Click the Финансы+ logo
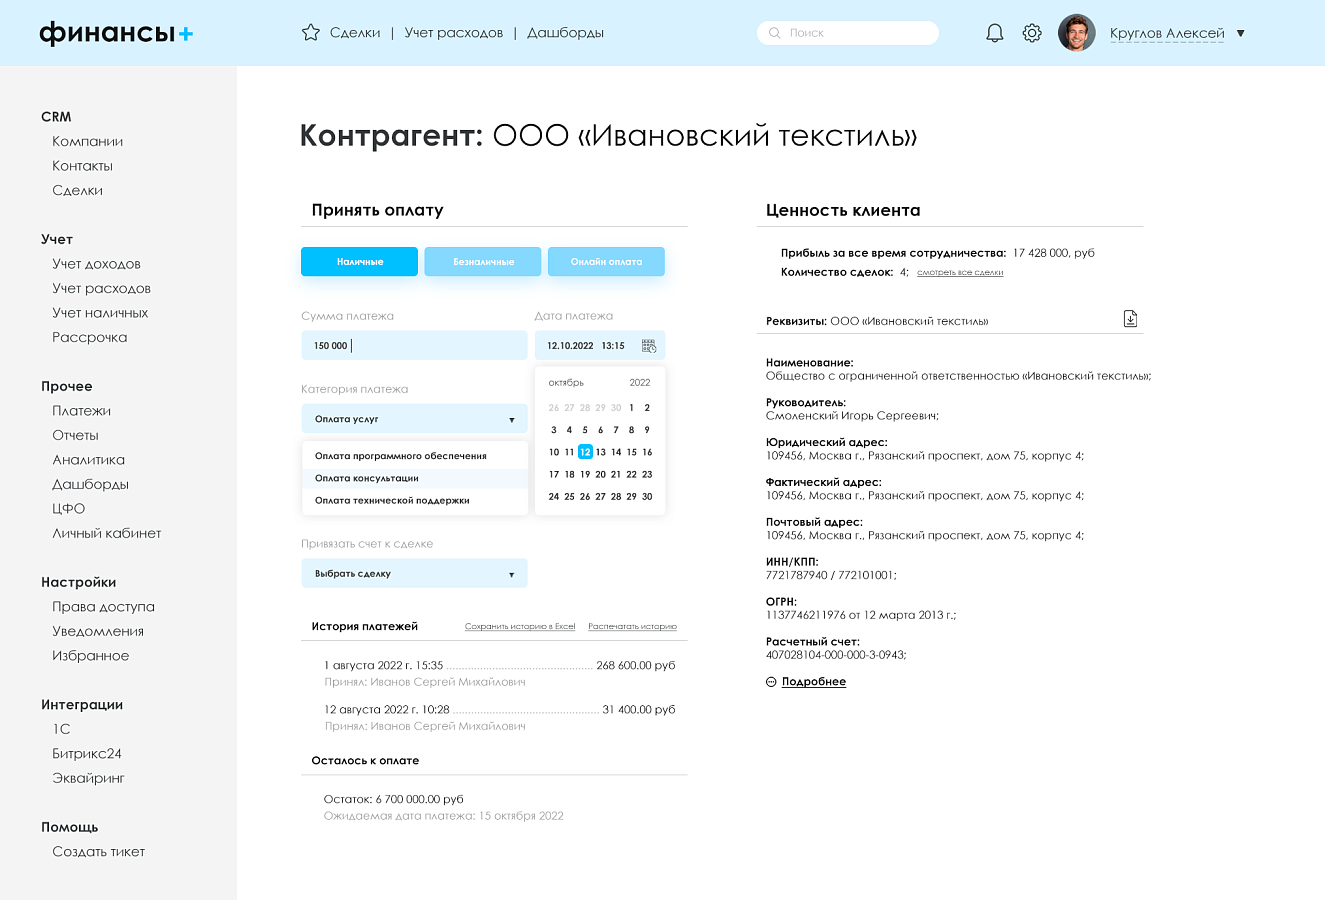The image size is (1325, 900). (116, 33)
